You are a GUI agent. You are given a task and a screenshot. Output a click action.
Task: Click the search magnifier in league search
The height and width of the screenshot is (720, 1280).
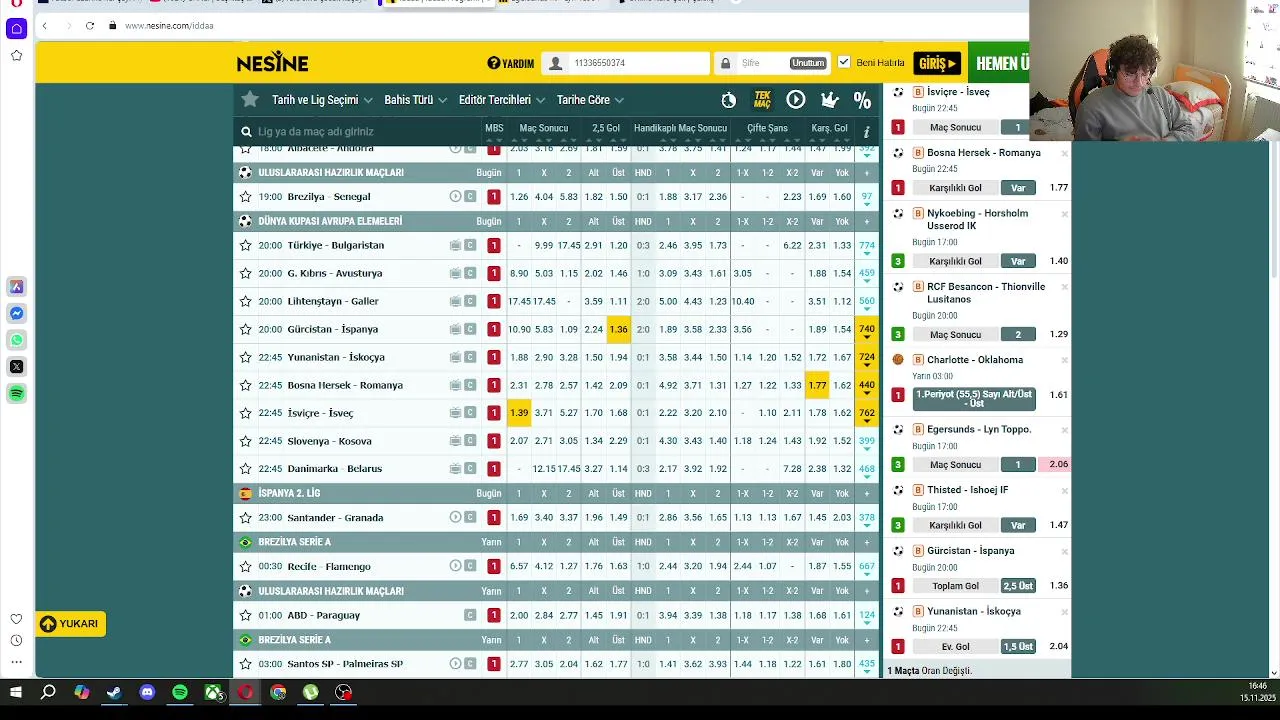(246, 131)
